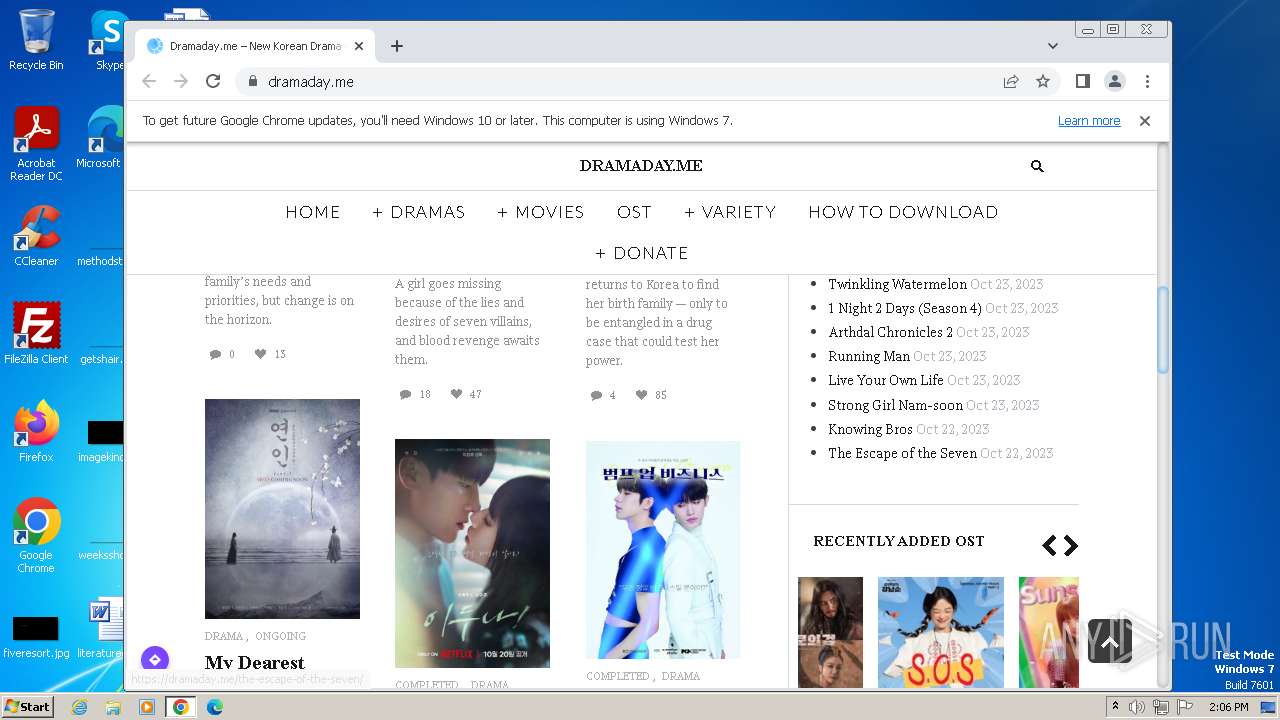Click the purple floating widget icon
This screenshot has width=1280, height=720.
pyautogui.click(x=155, y=660)
